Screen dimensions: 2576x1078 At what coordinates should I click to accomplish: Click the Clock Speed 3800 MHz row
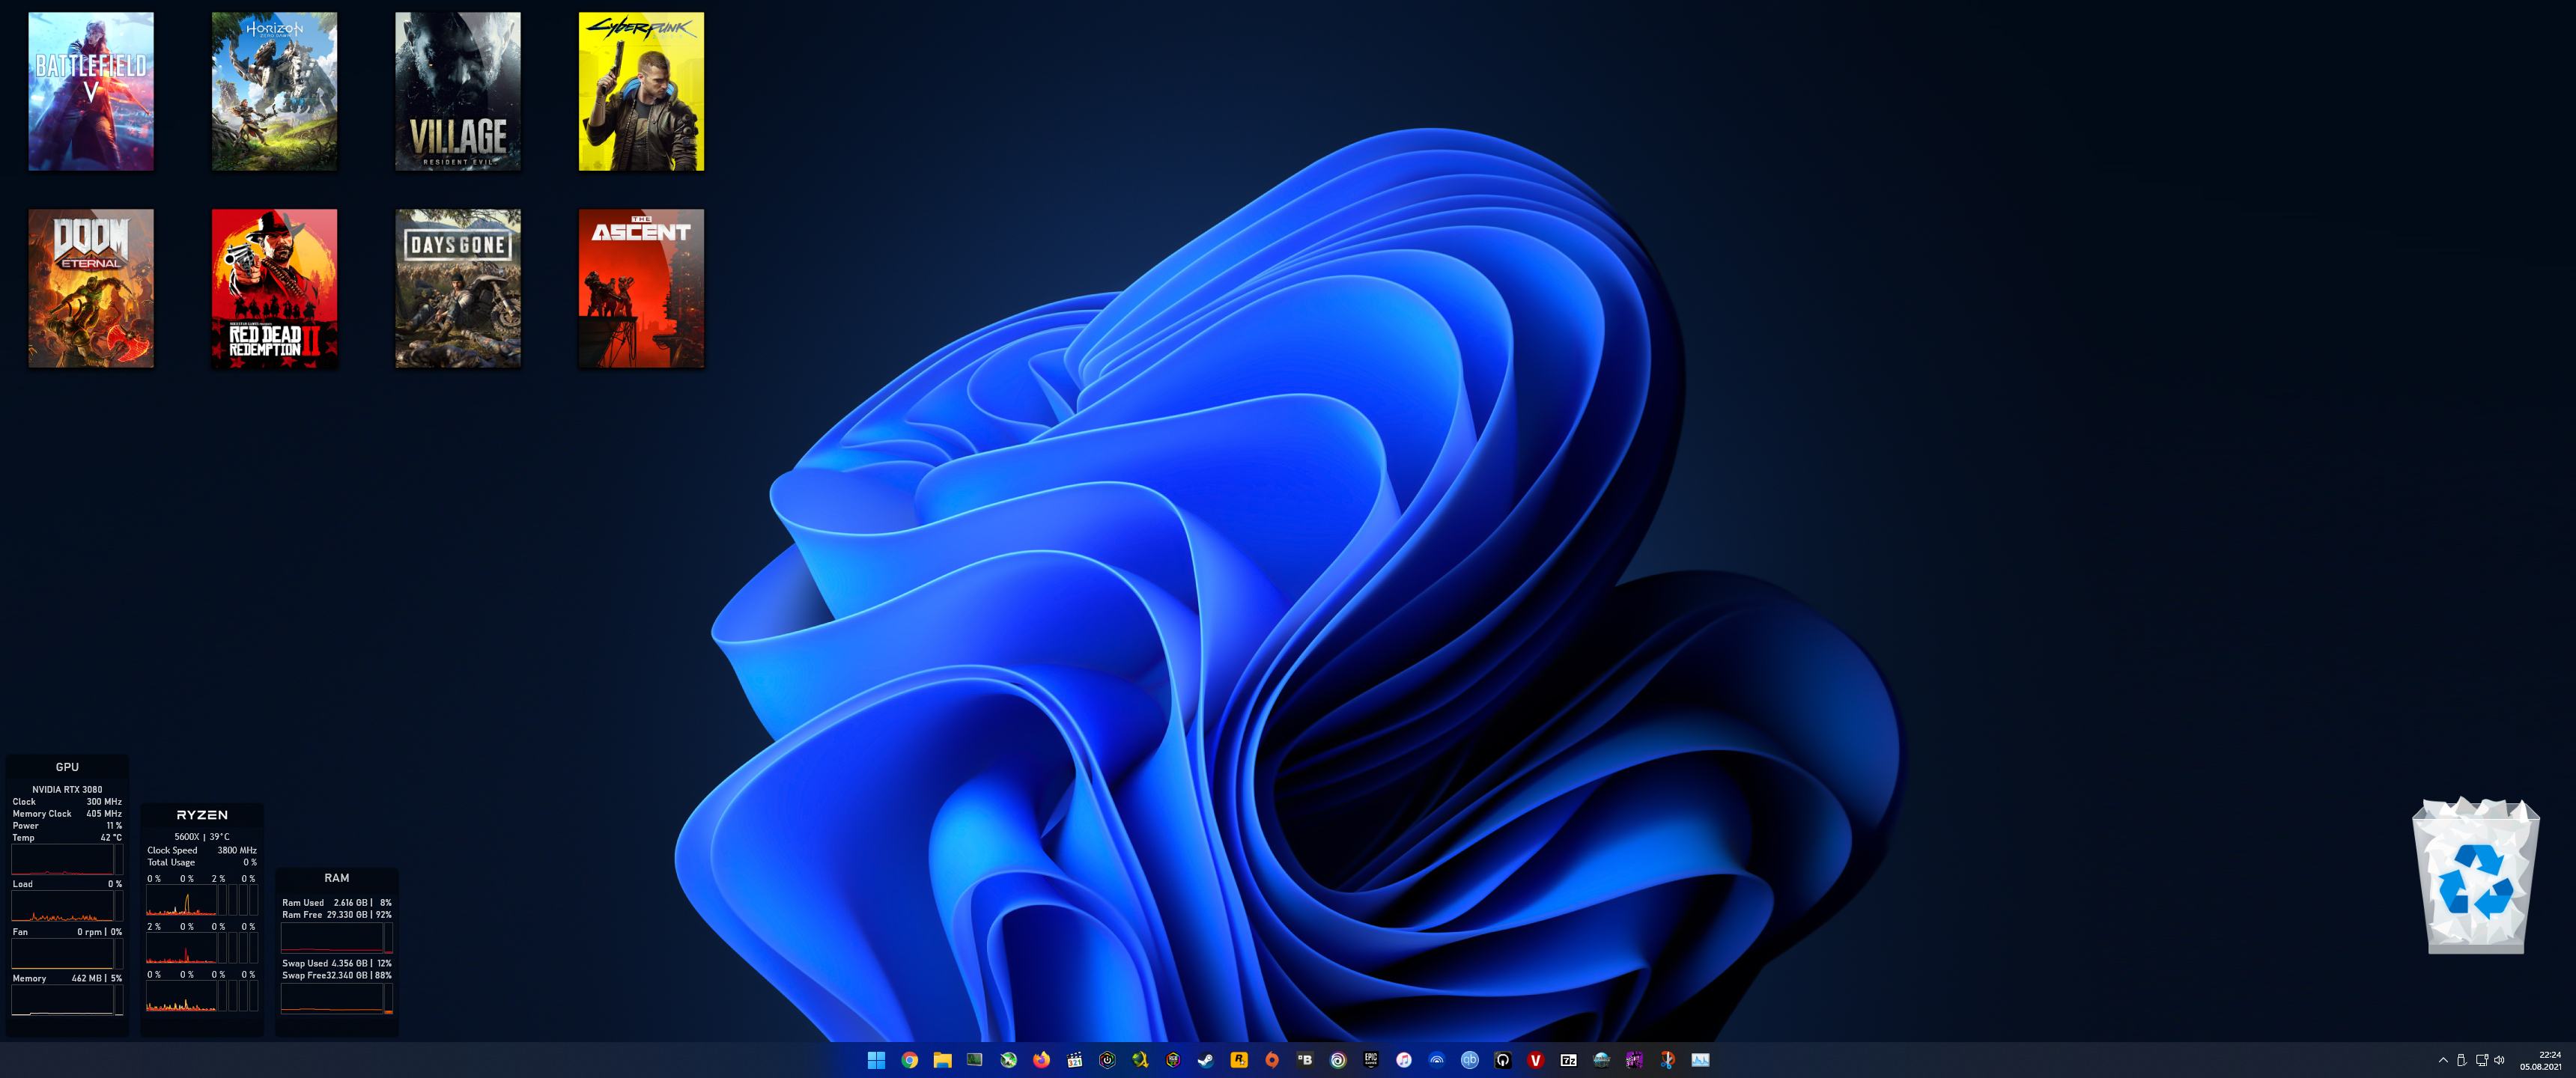[x=202, y=850]
